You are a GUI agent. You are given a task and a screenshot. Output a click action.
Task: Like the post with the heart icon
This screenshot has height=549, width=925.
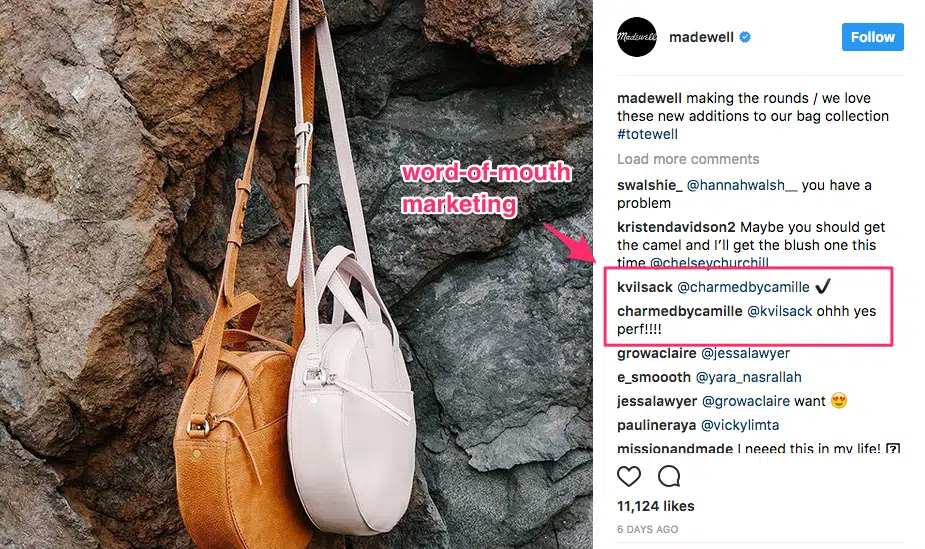(x=629, y=476)
